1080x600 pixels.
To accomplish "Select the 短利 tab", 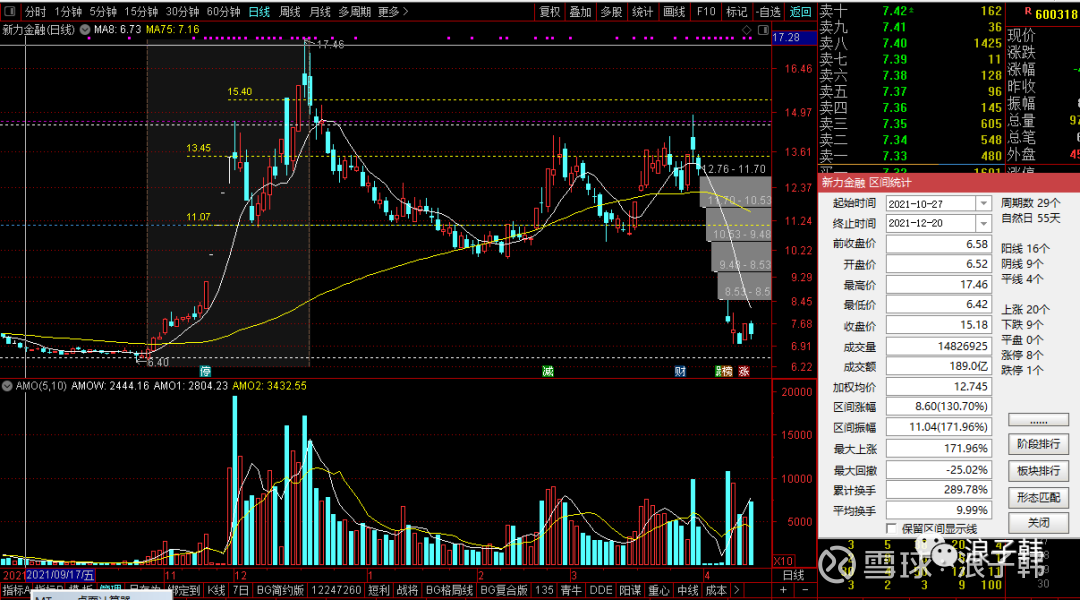I will (x=378, y=590).
